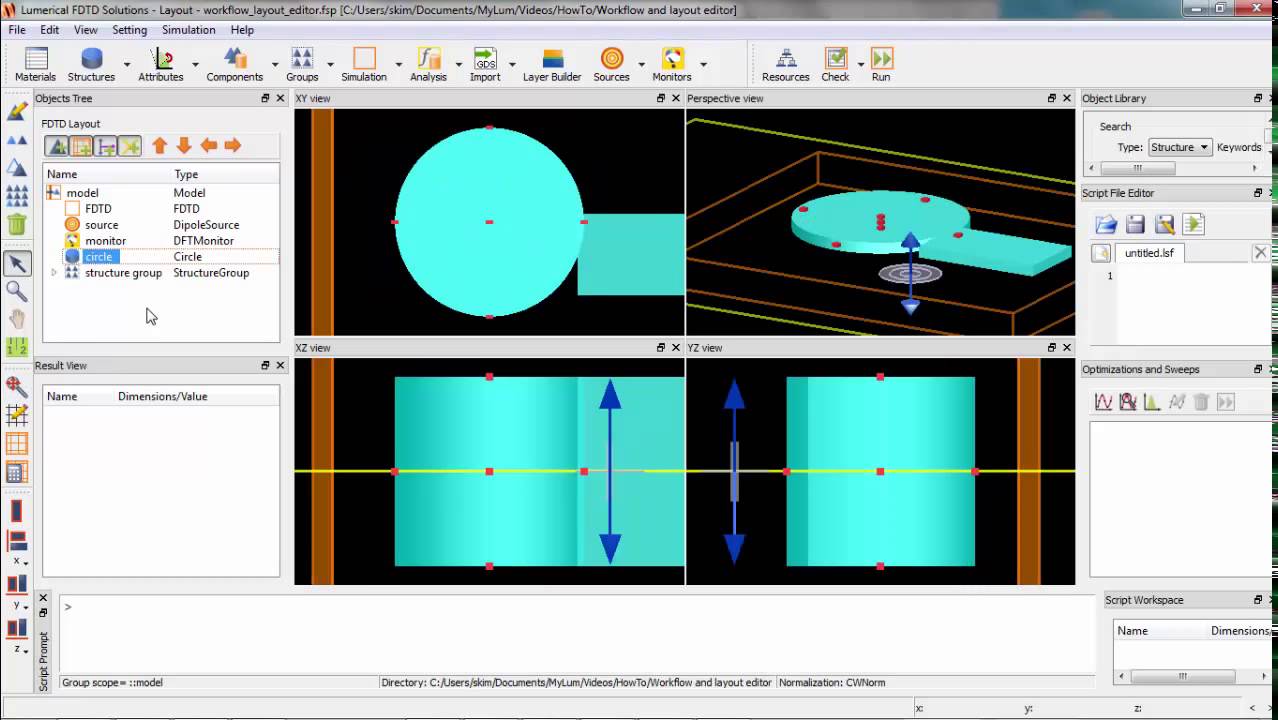Viewport: 1278px width, 720px height.
Task: Open the Resources icon
Action: click(785, 64)
